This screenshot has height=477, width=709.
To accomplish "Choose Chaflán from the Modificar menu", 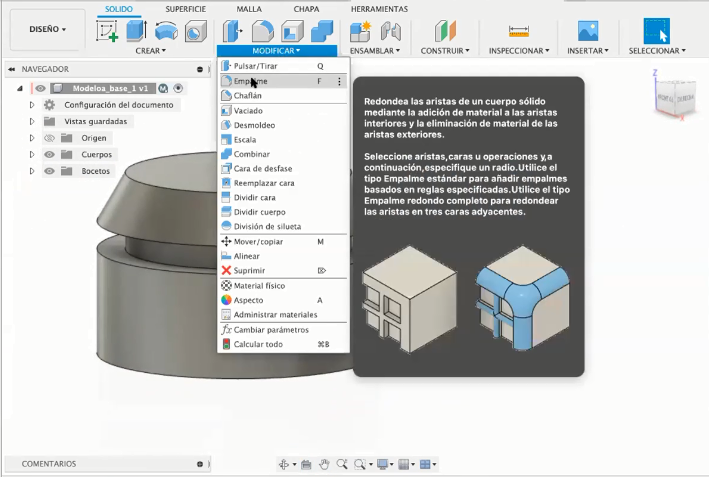I will [247, 96].
